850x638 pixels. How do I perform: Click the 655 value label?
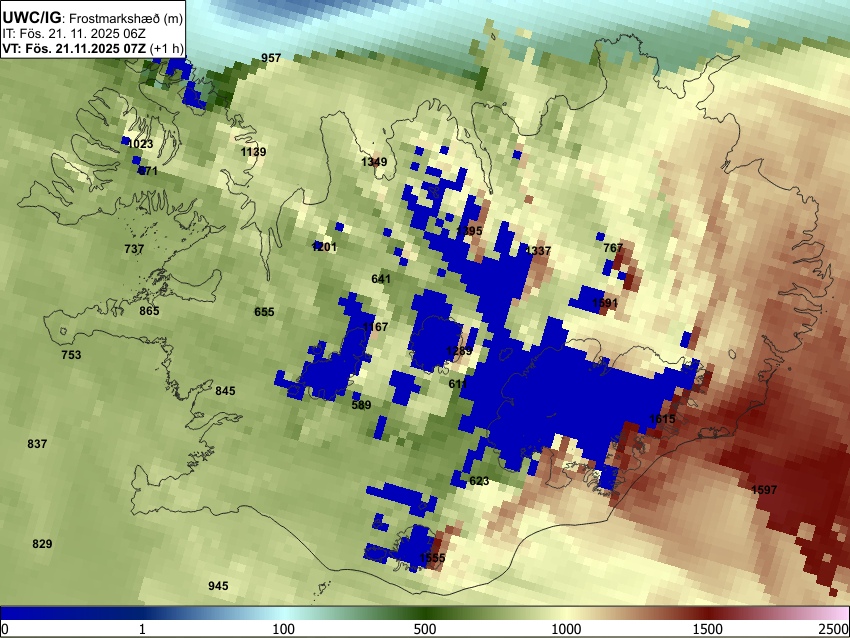click(264, 312)
